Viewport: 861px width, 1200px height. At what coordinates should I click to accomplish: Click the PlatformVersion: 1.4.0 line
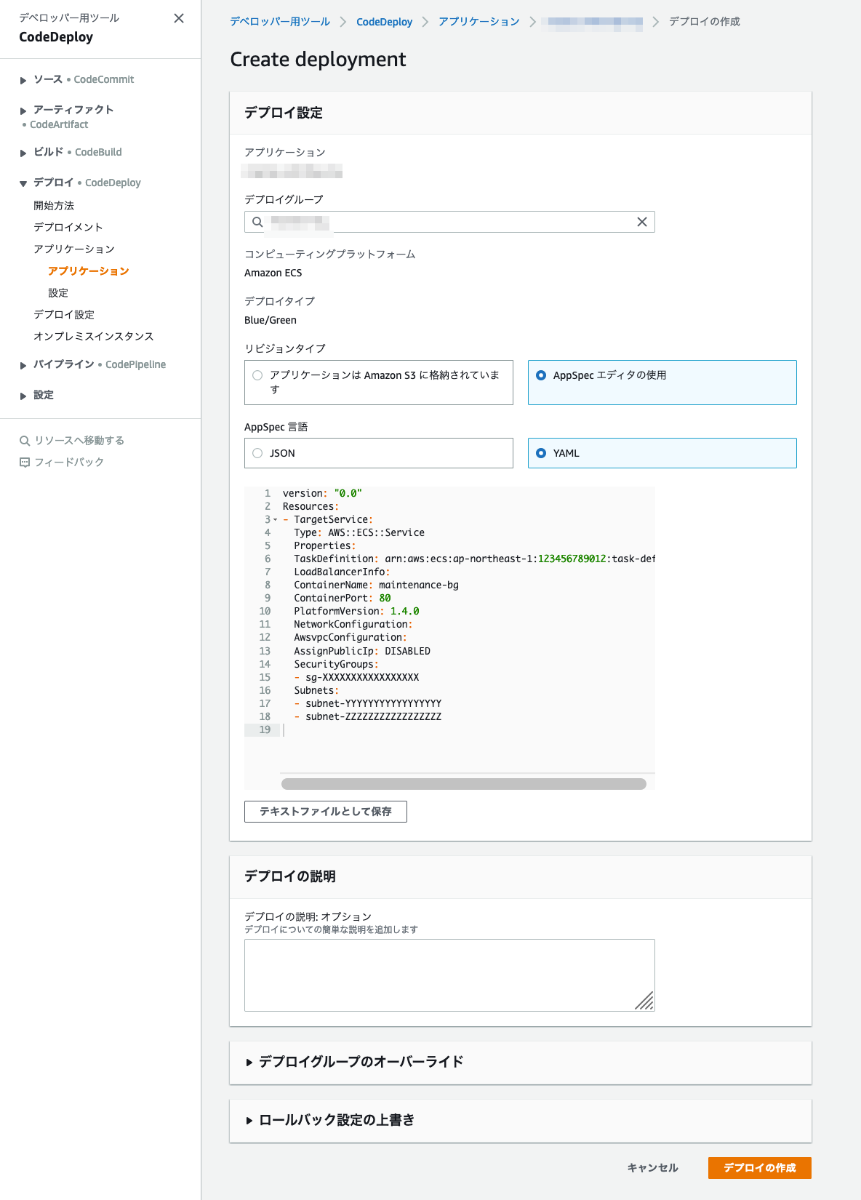pos(356,611)
